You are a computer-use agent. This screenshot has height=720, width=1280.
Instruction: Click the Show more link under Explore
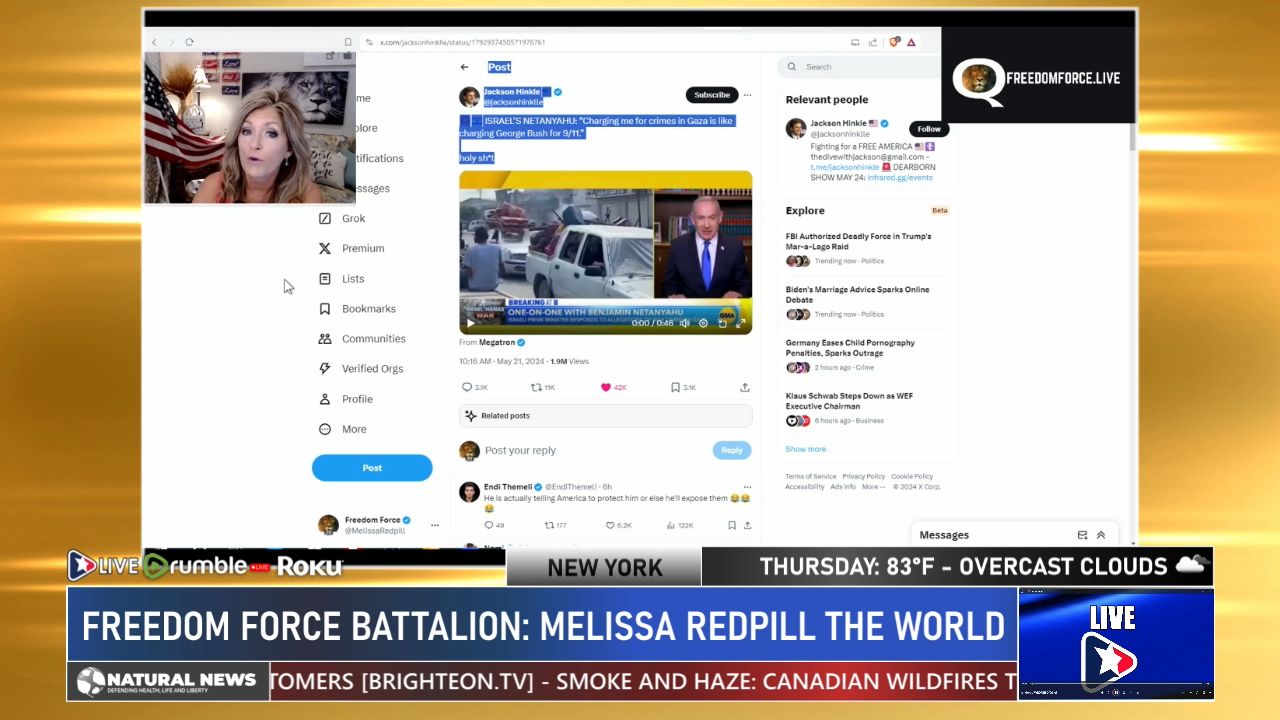pyautogui.click(x=805, y=449)
